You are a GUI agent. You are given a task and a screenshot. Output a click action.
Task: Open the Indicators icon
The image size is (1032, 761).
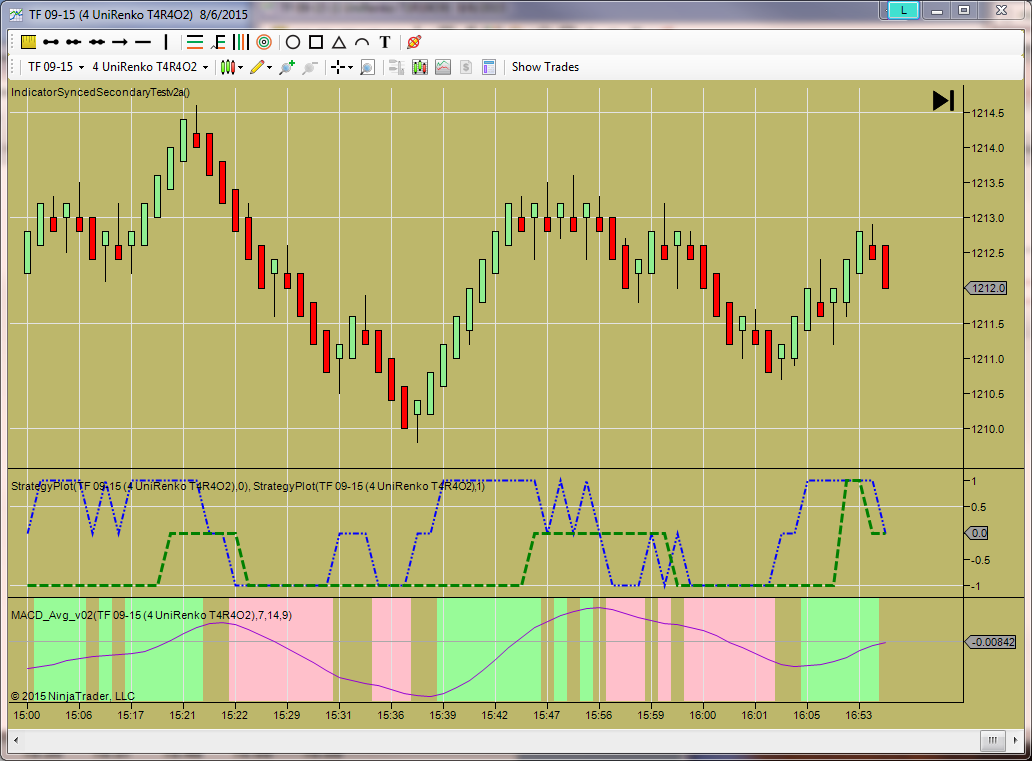(x=443, y=66)
